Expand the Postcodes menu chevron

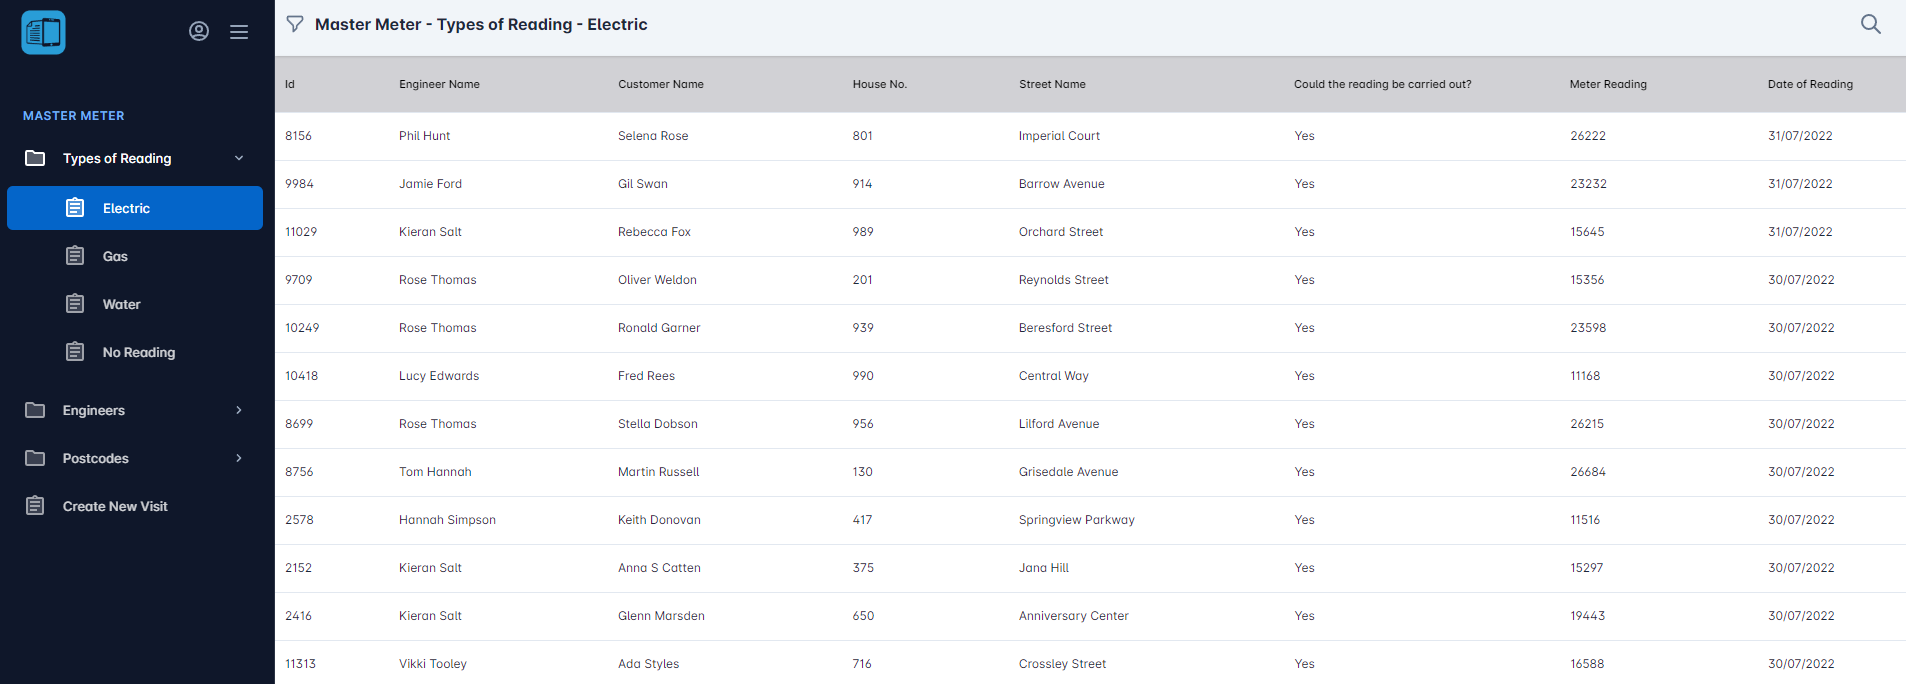pos(239,458)
